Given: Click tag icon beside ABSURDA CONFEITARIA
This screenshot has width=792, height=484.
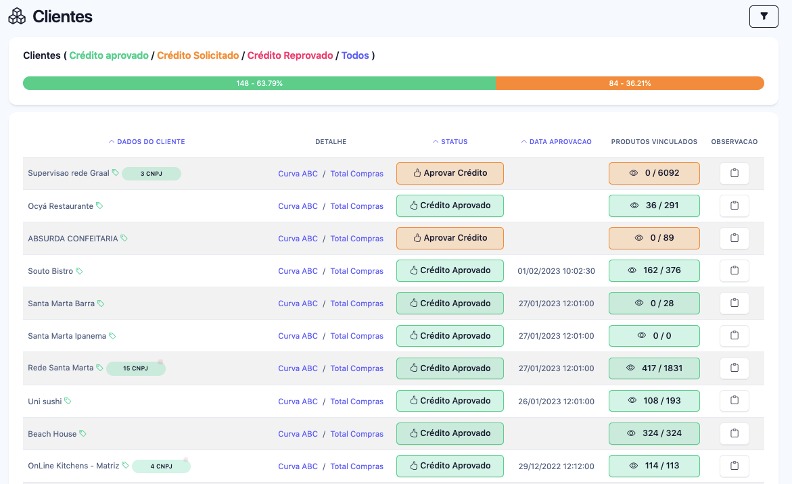Looking at the screenshot, I should (x=124, y=238).
